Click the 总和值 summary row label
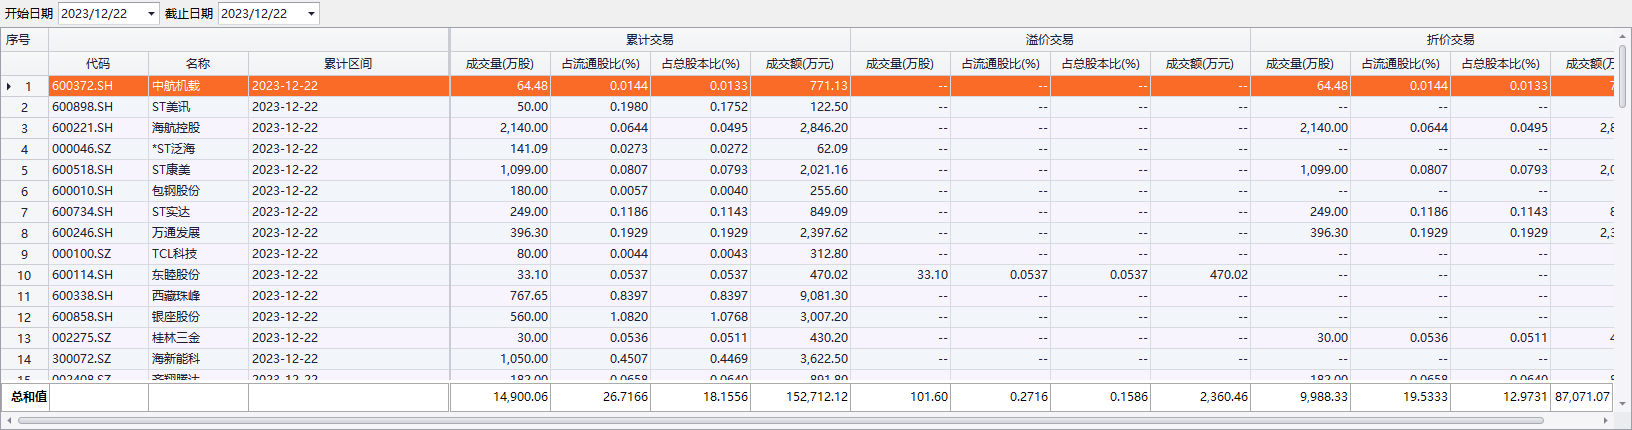 click(28, 397)
